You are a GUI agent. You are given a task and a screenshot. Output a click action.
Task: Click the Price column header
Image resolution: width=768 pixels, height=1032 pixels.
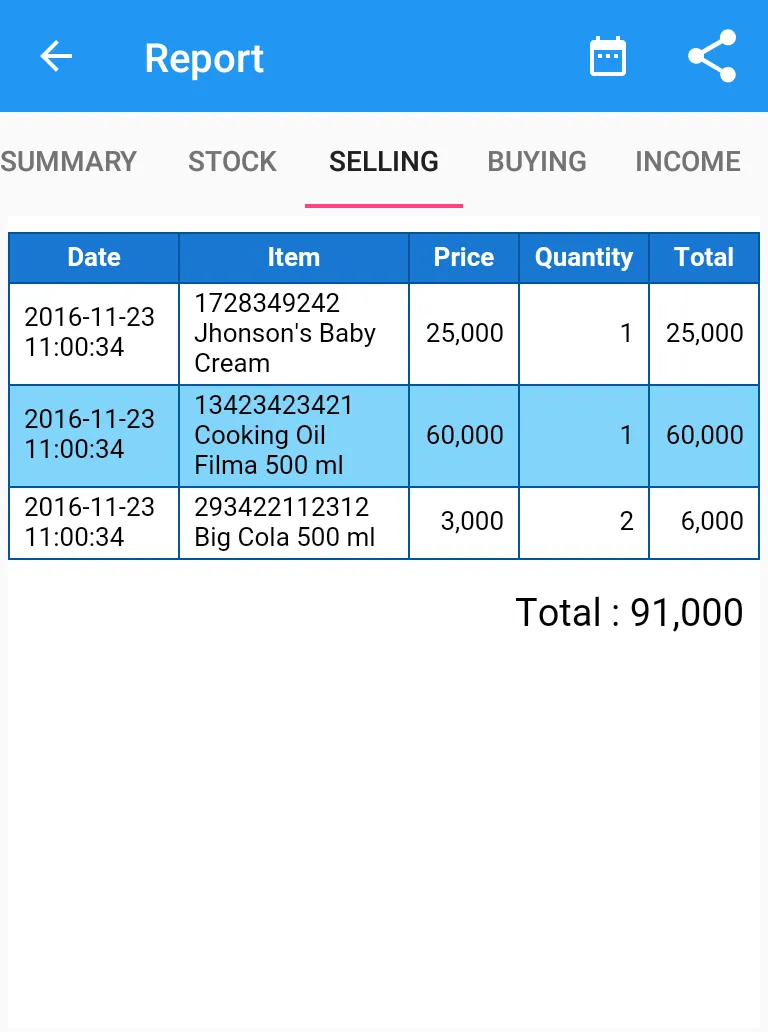464,257
